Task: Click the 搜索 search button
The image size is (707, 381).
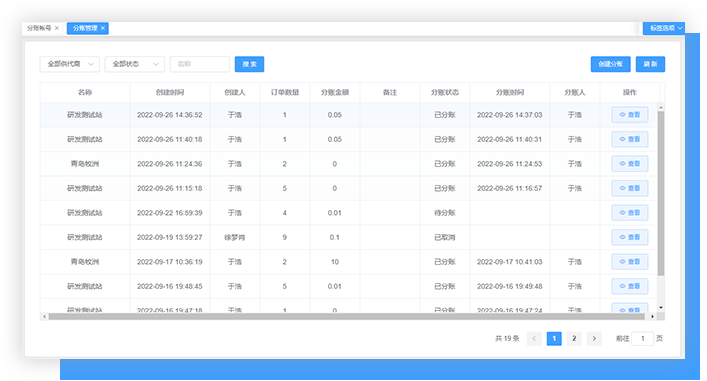Action: pos(249,64)
